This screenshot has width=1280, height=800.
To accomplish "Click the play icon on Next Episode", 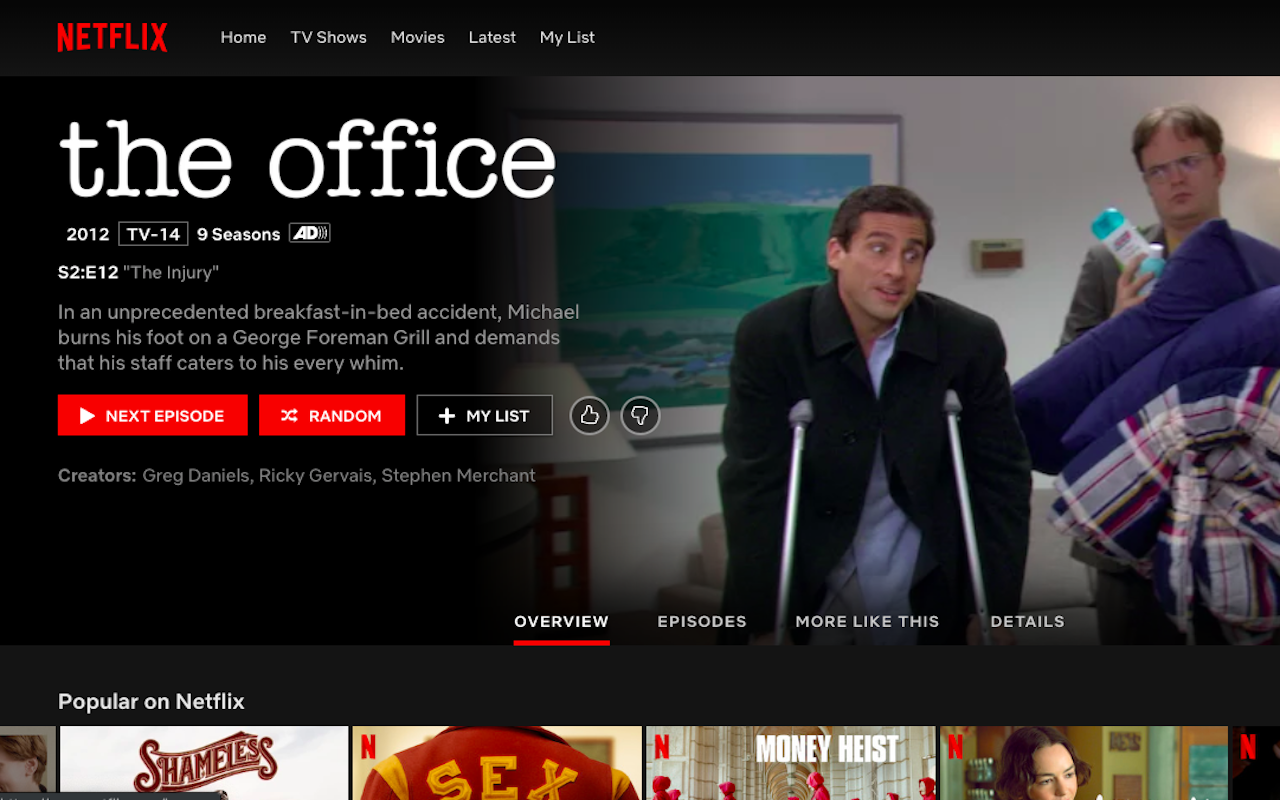I will [88, 415].
